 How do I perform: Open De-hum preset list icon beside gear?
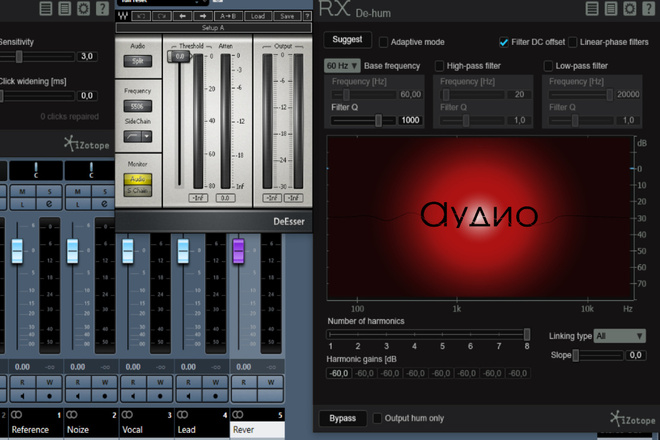611,8
